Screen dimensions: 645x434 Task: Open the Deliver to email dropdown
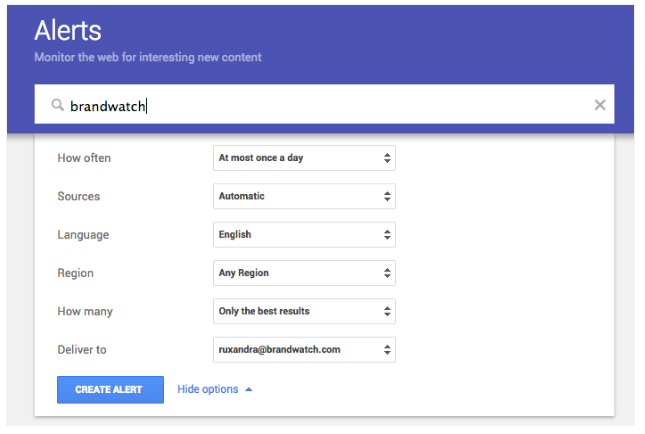coord(304,350)
